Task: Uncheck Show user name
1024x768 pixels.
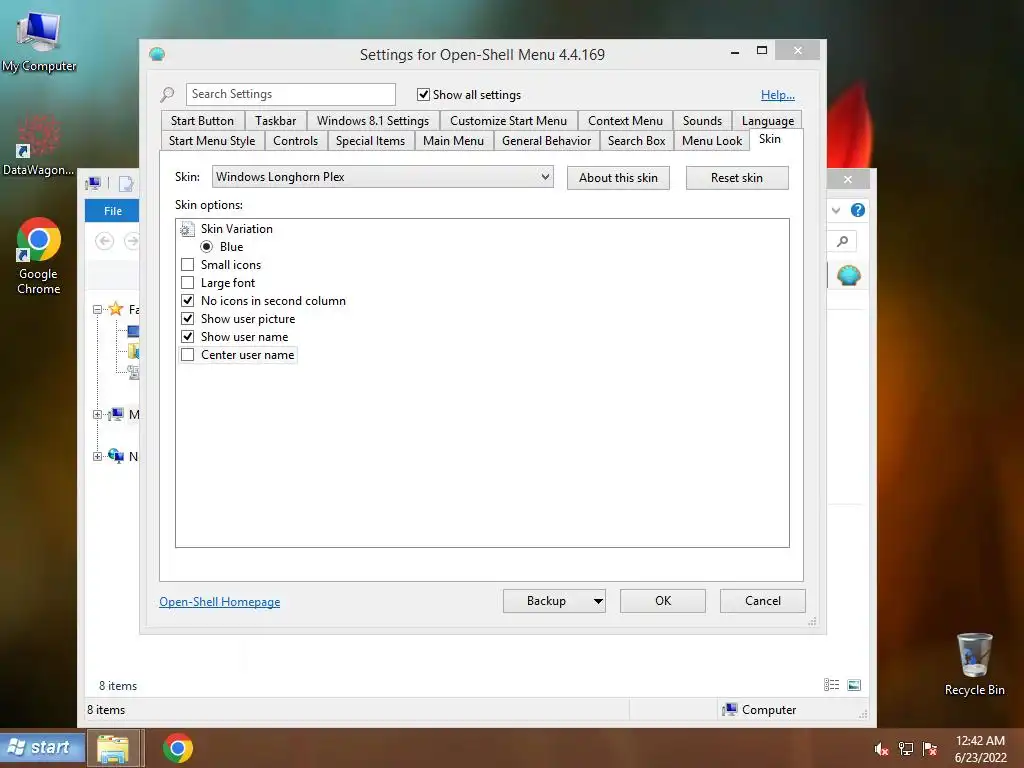Action: (187, 337)
